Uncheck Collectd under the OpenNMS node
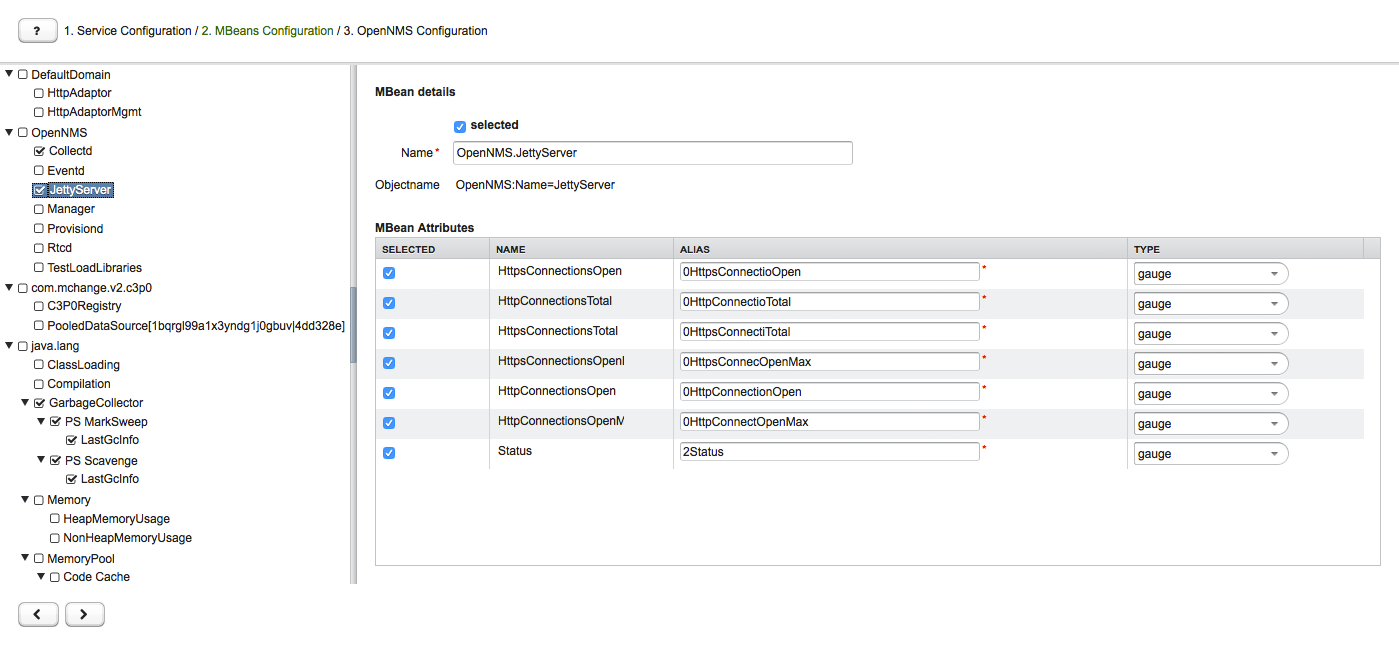Viewport: 1399px width, 646px height. click(38, 151)
